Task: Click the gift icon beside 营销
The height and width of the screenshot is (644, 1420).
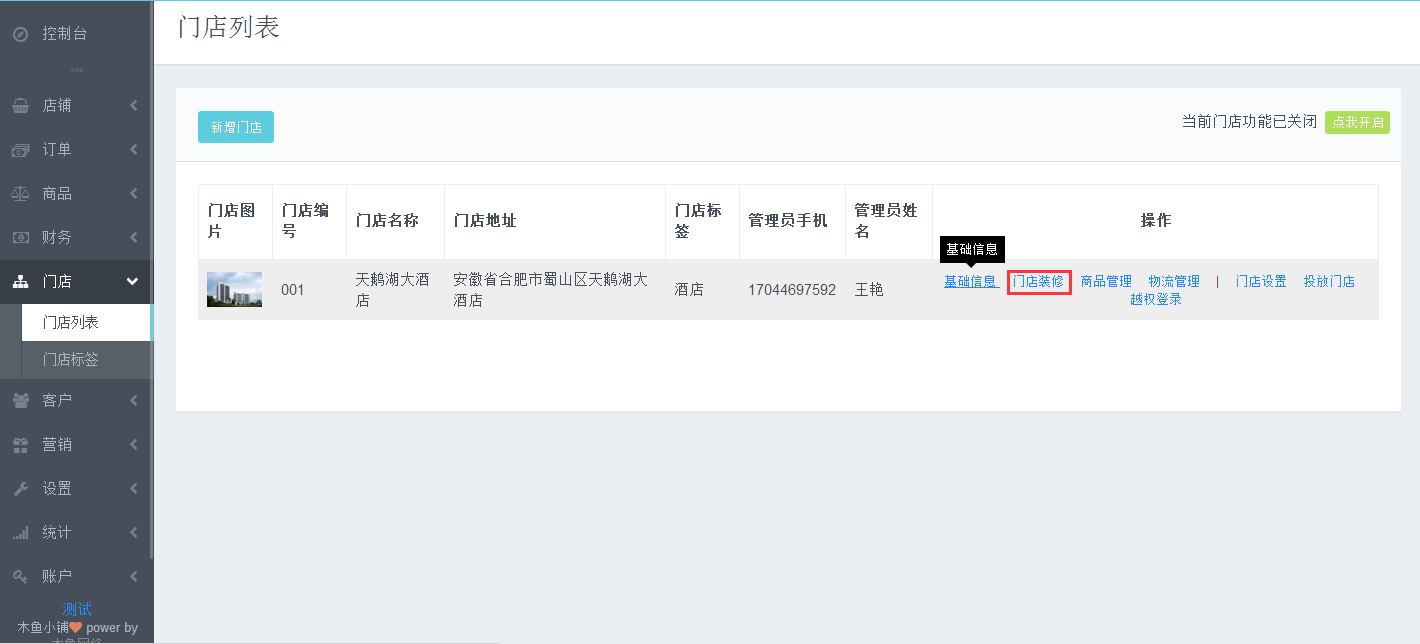Action: coord(20,445)
